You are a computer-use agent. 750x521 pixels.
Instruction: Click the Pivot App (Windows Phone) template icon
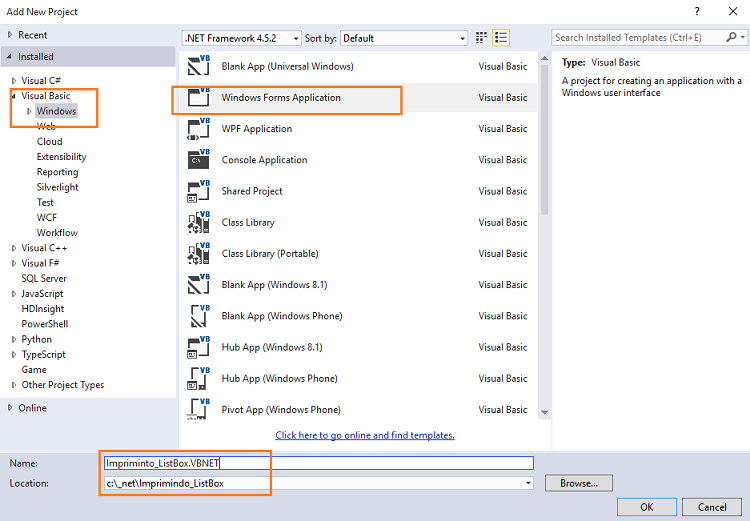coord(199,409)
